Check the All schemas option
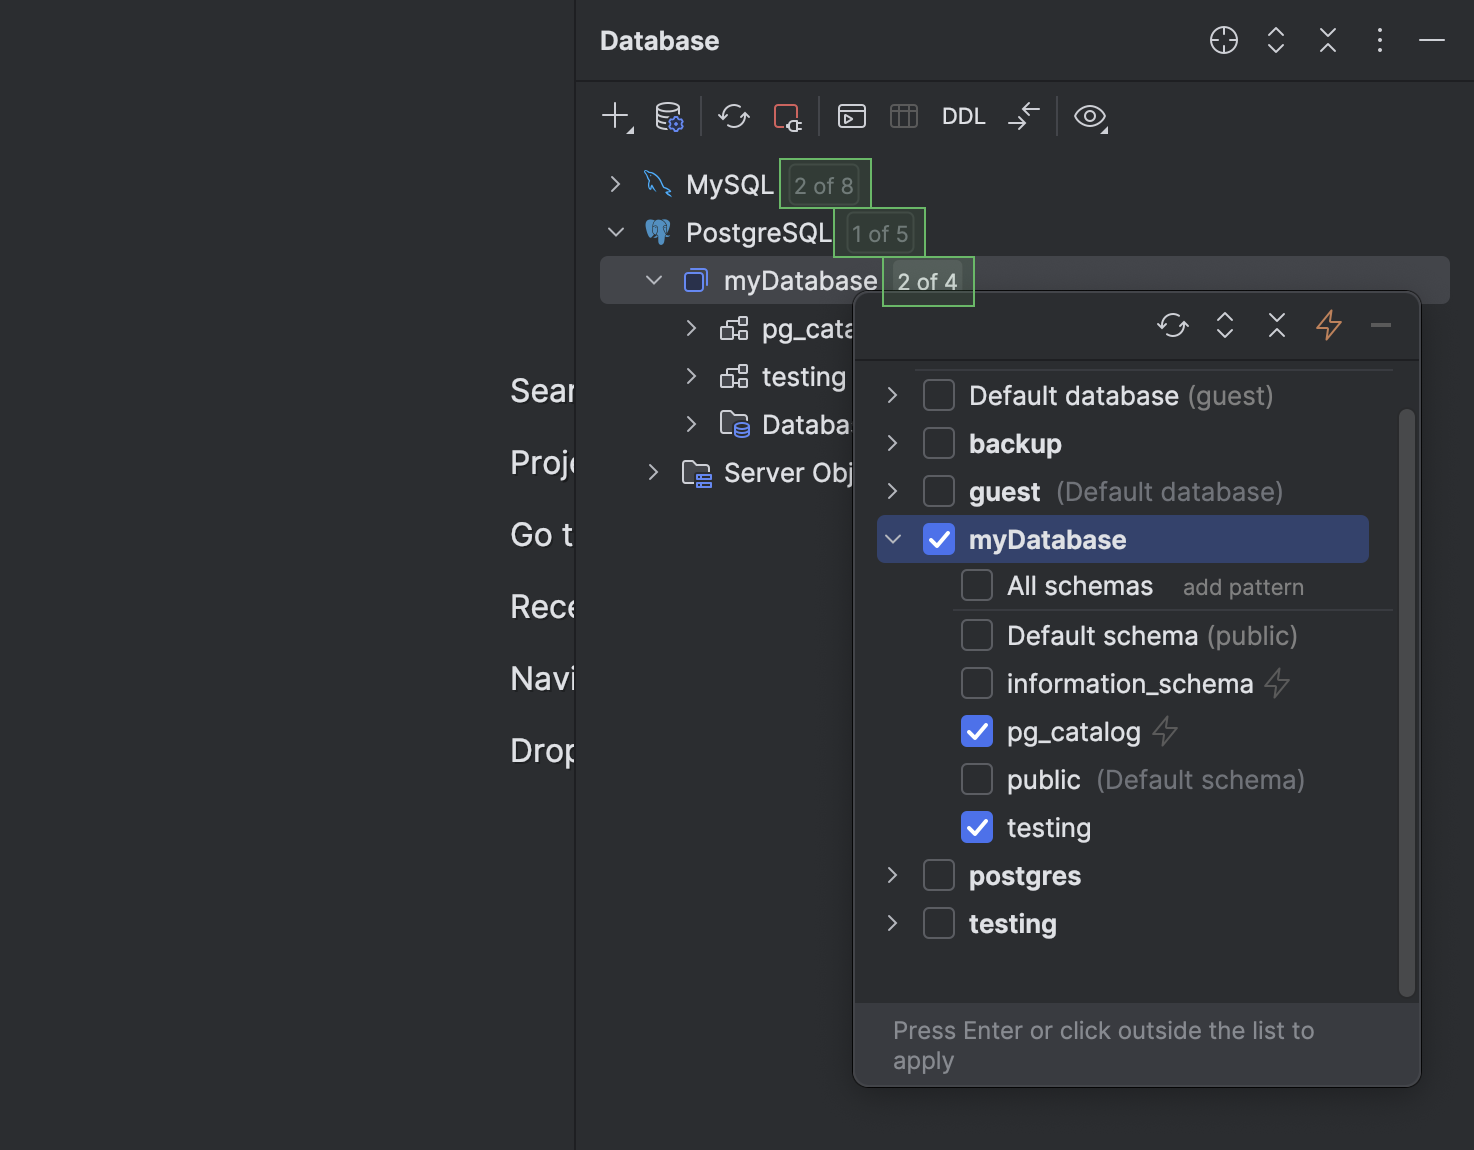Image resolution: width=1474 pixels, height=1150 pixels. pyautogui.click(x=976, y=585)
